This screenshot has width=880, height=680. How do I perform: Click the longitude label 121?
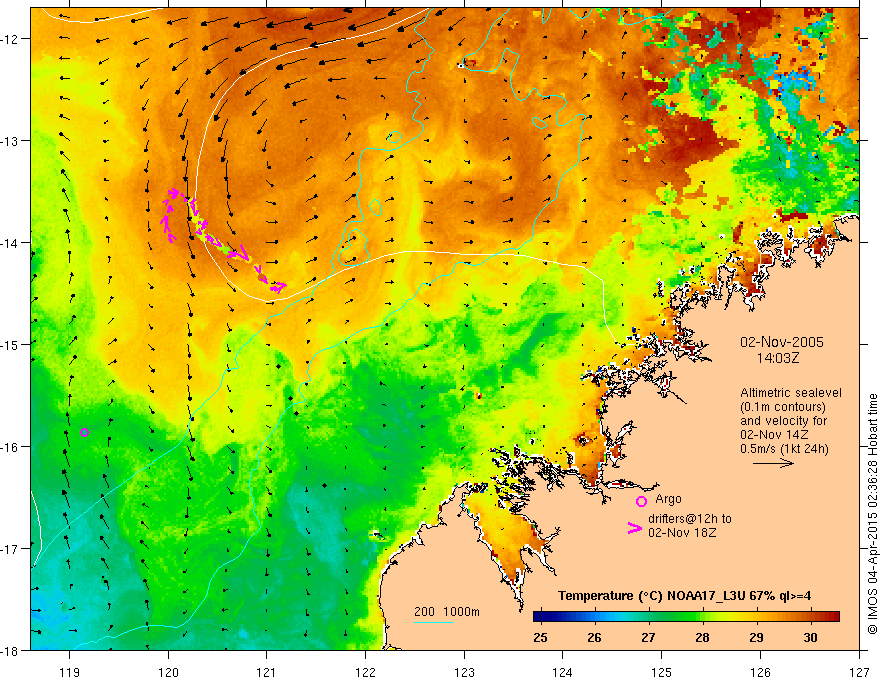pyautogui.click(x=267, y=672)
